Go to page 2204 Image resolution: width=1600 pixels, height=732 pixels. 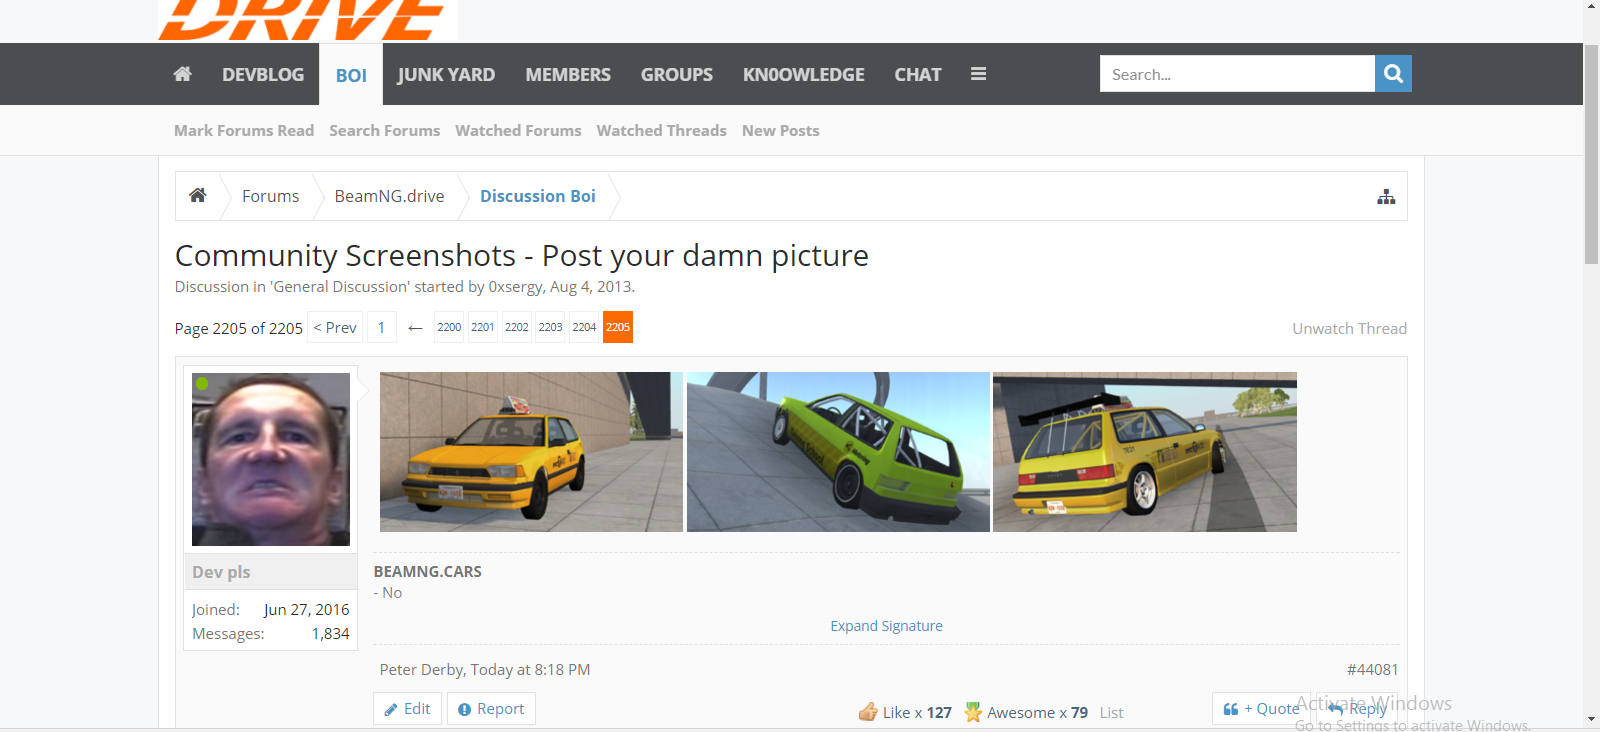pos(584,327)
